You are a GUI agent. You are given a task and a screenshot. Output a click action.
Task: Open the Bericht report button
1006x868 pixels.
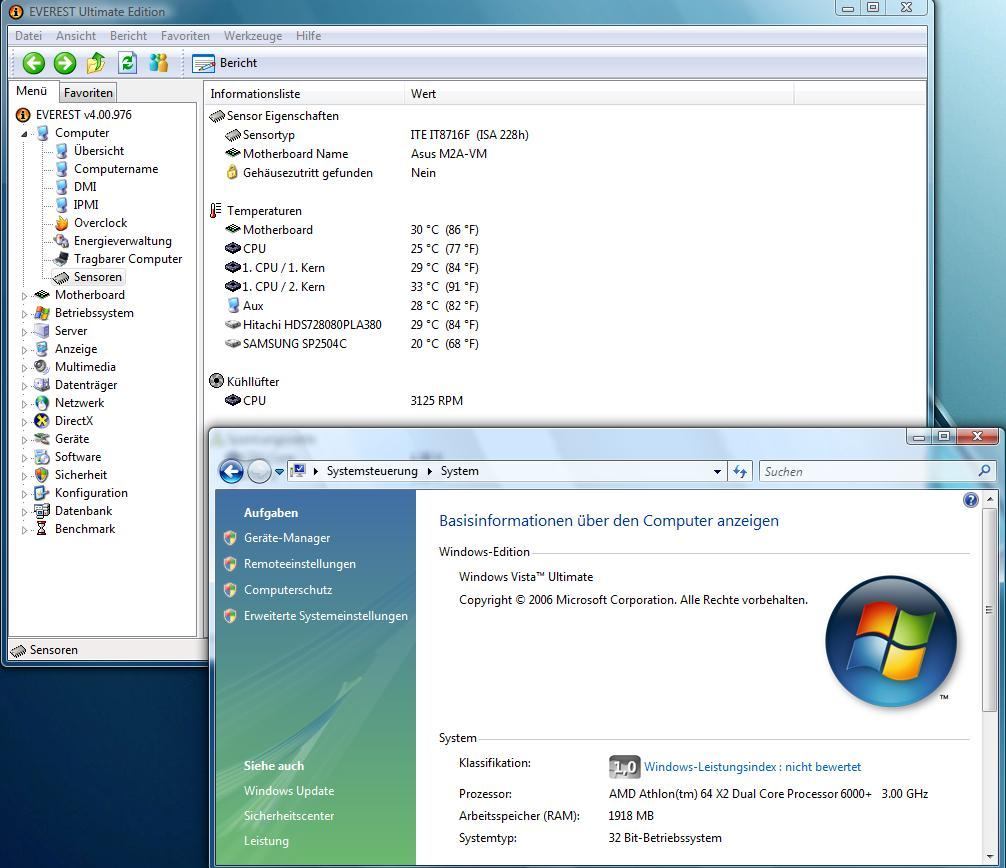[225, 63]
